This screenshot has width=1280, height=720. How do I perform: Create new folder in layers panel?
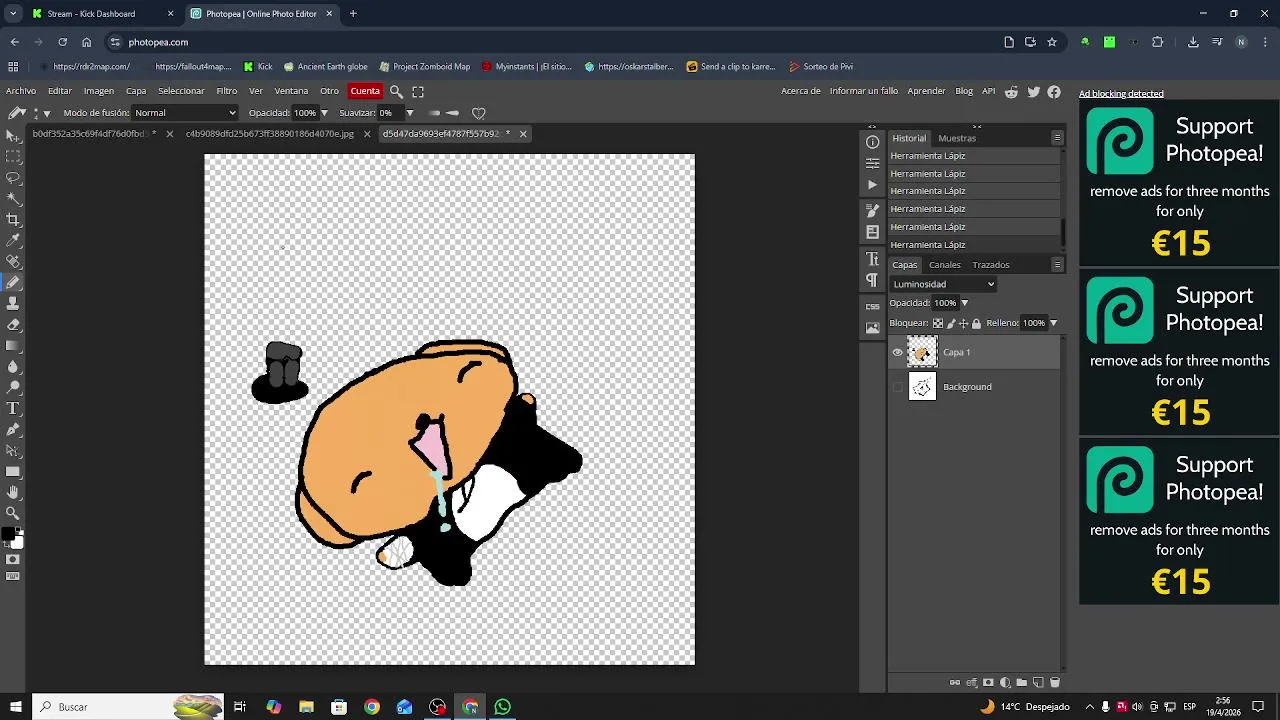coord(1021,682)
